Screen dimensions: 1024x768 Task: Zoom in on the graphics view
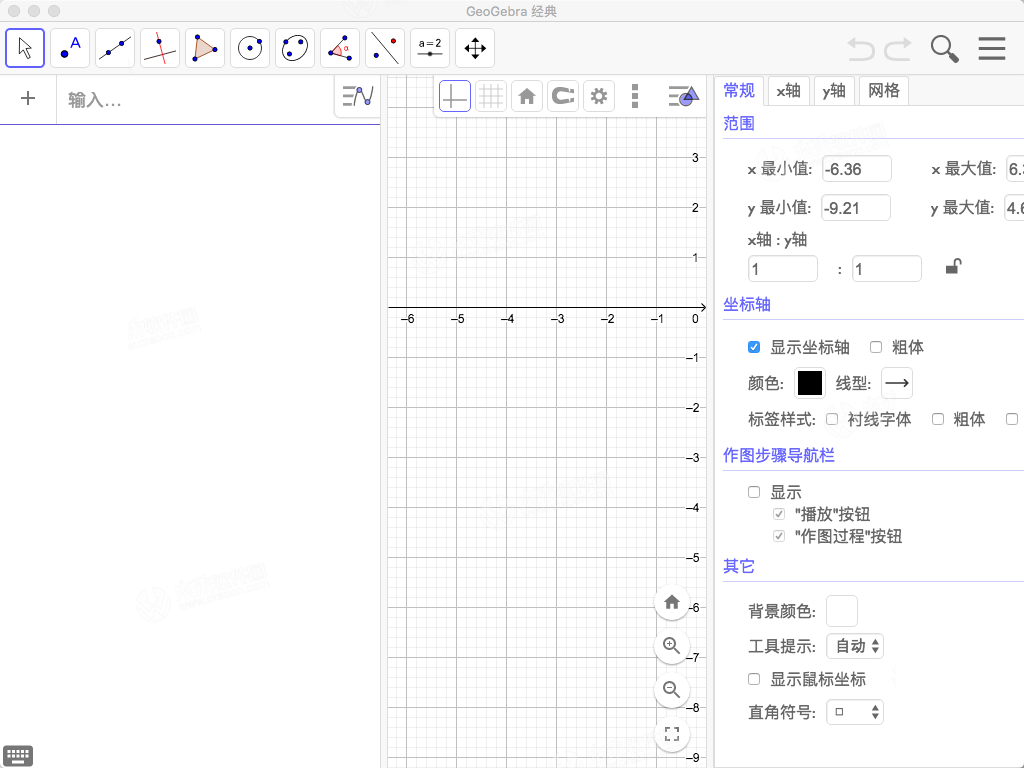(671, 646)
